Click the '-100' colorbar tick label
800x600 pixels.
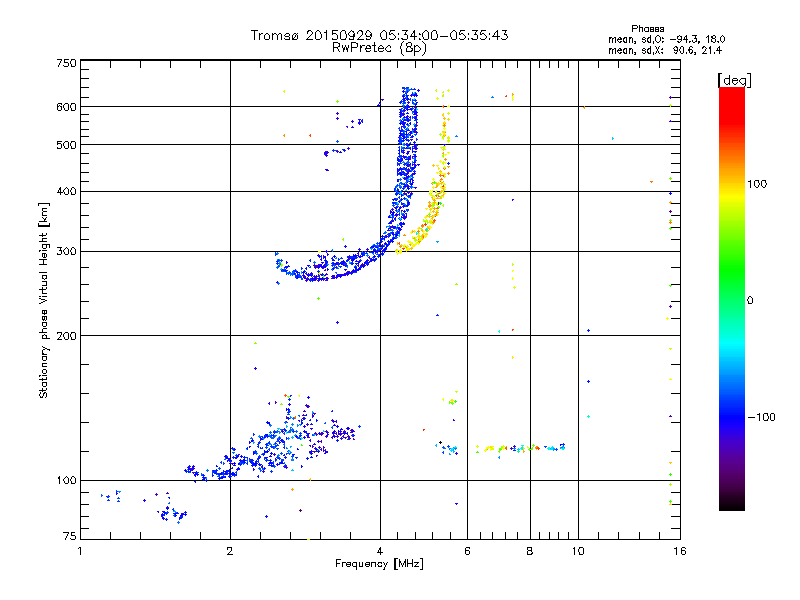click(x=762, y=417)
